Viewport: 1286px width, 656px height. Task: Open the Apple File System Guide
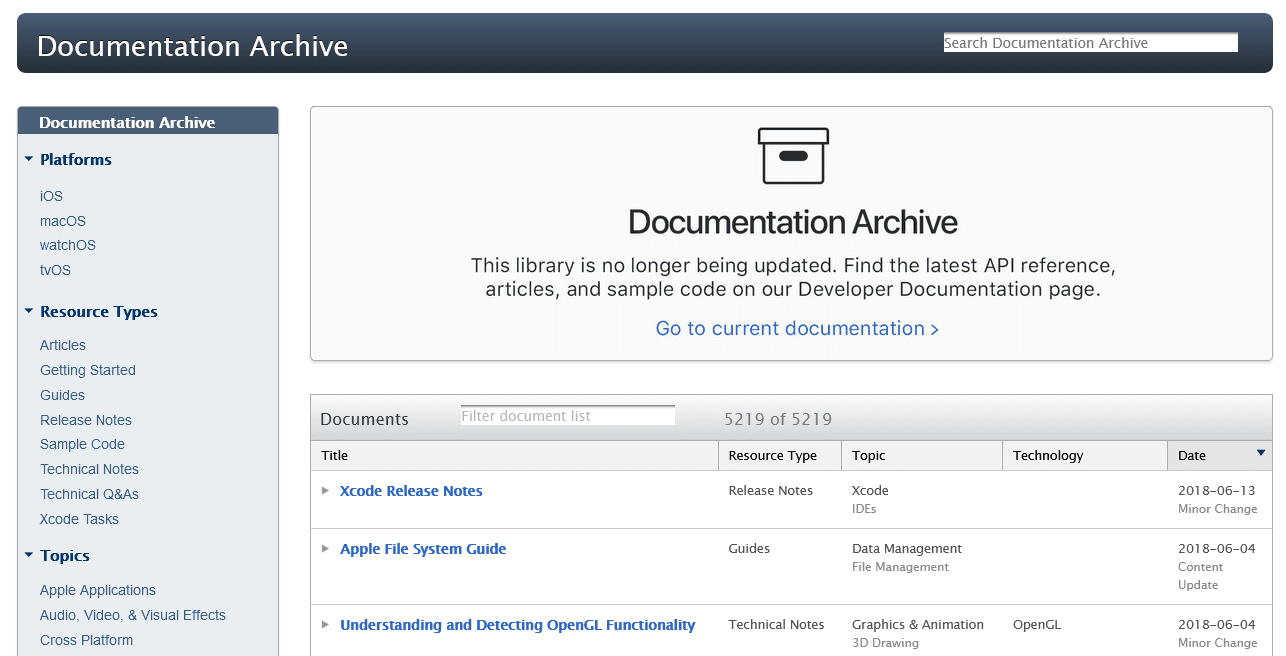(x=423, y=549)
